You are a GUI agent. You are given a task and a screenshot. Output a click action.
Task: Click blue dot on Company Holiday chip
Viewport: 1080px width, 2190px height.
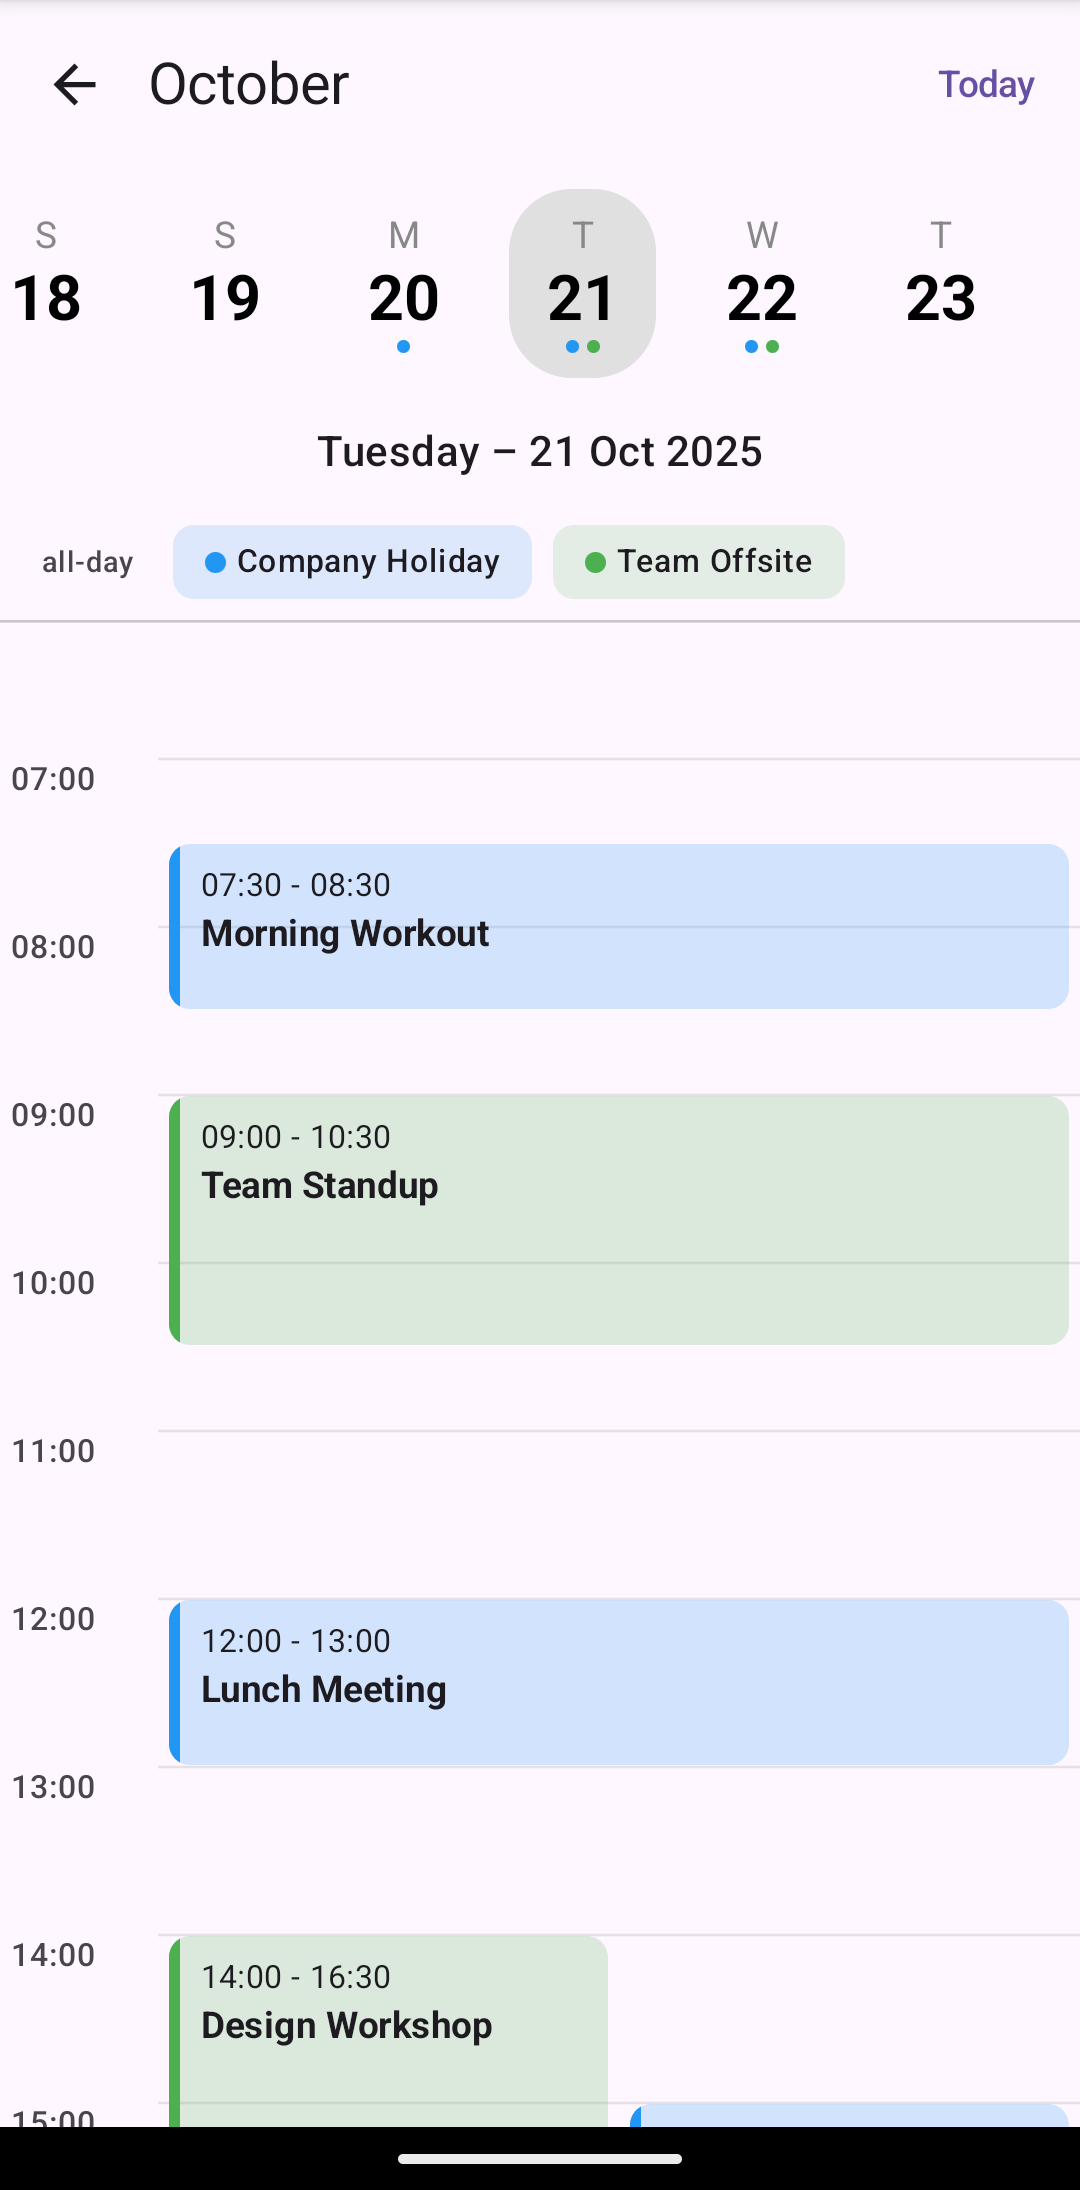click(x=215, y=562)
